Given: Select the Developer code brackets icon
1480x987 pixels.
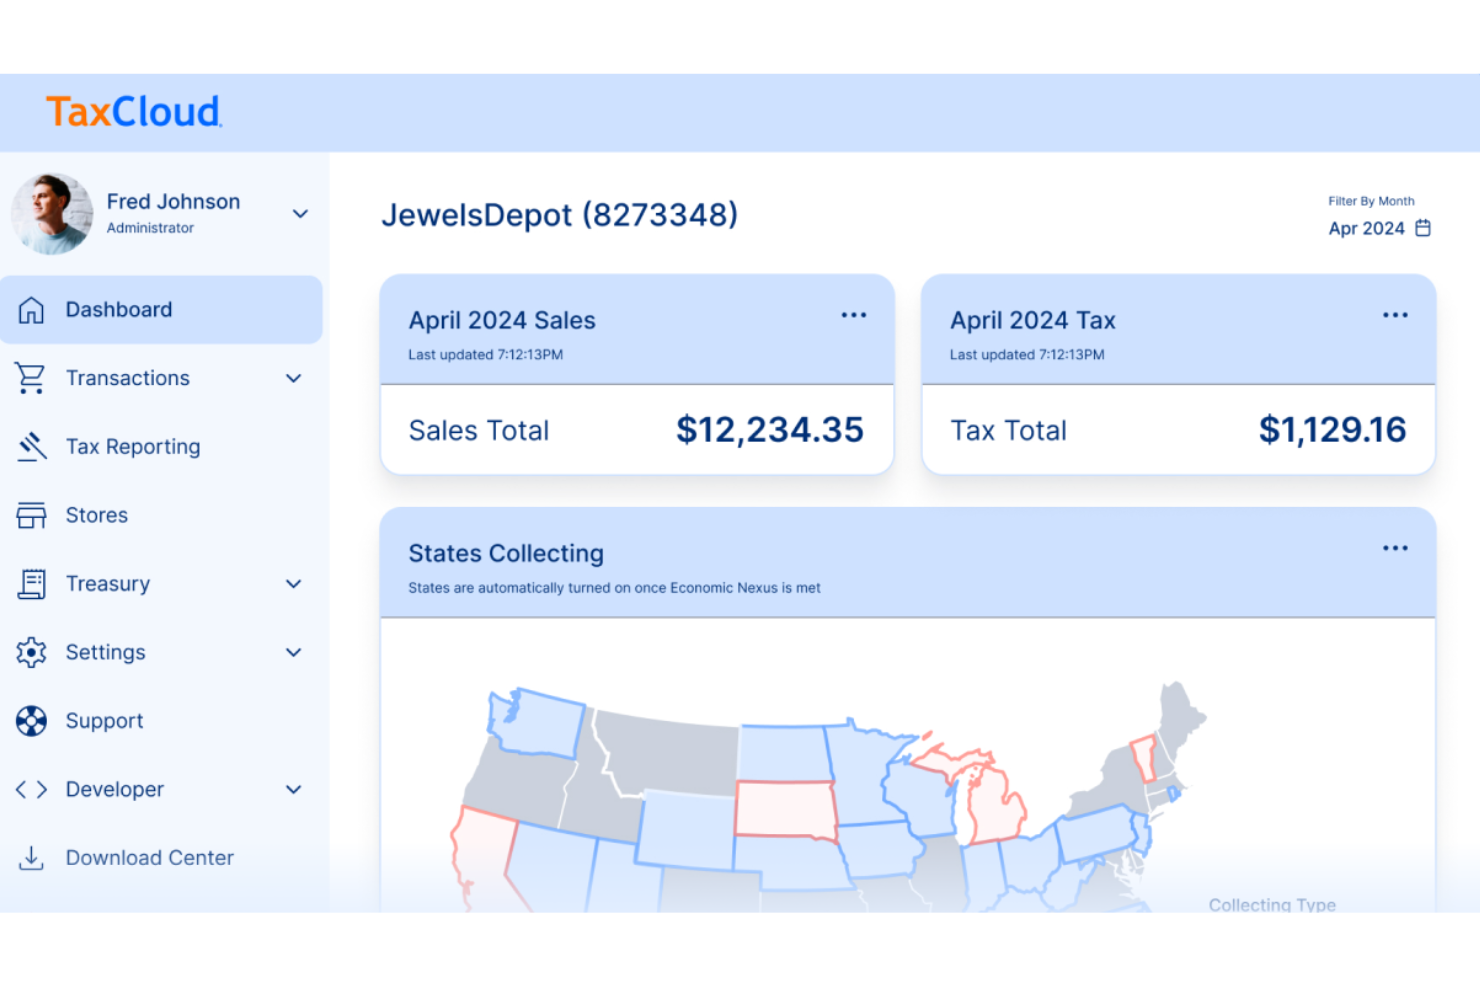Looking at the screenshot, I should point(31,789).
